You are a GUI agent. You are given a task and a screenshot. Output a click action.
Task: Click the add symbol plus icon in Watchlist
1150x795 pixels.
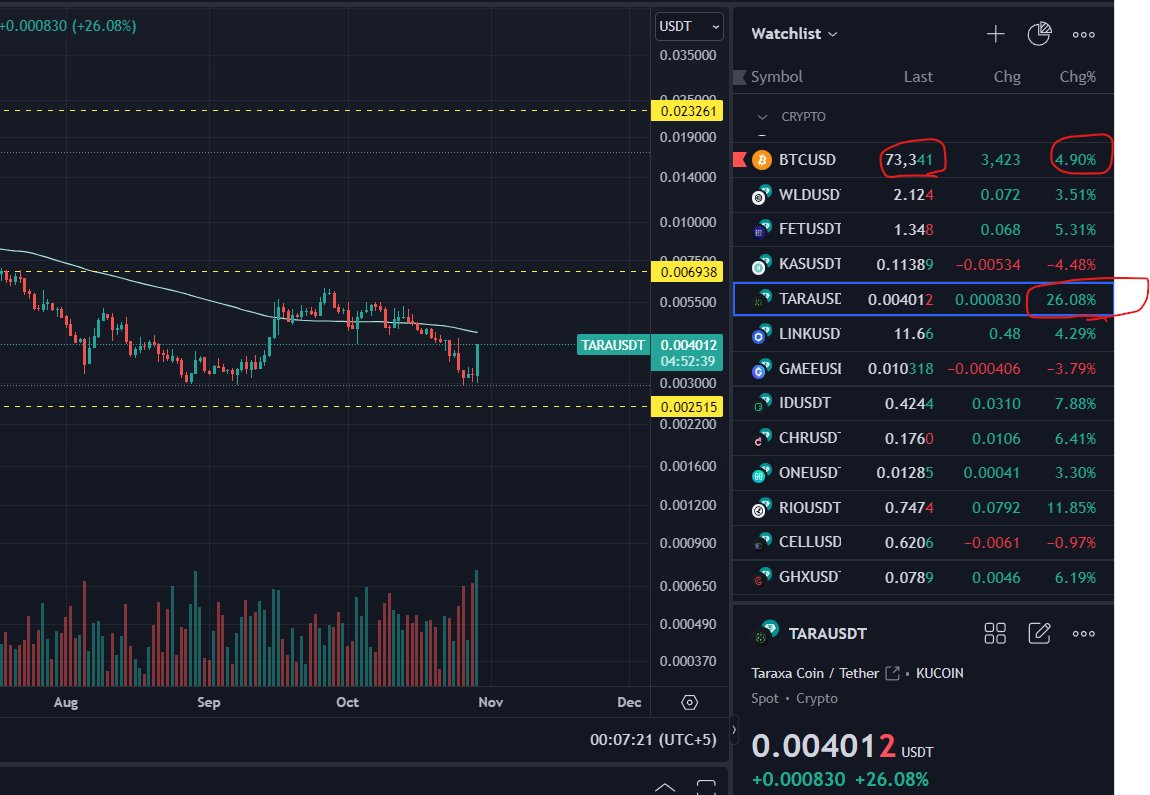pos(996,33)
